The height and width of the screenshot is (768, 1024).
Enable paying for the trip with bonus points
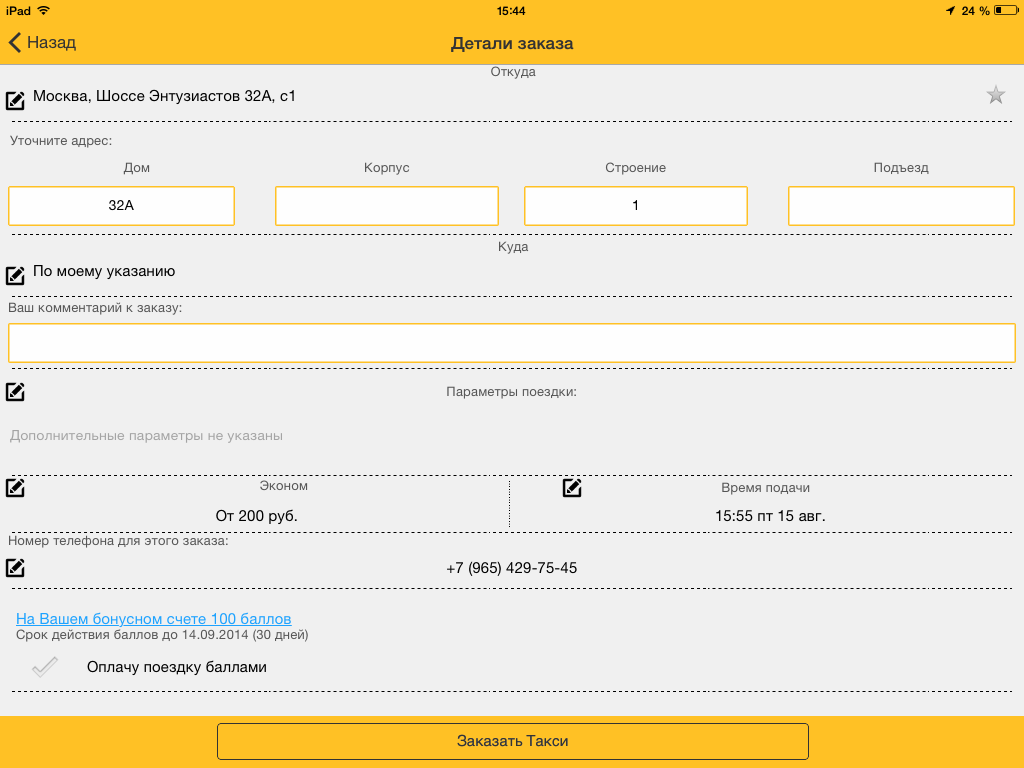point(45,667)
